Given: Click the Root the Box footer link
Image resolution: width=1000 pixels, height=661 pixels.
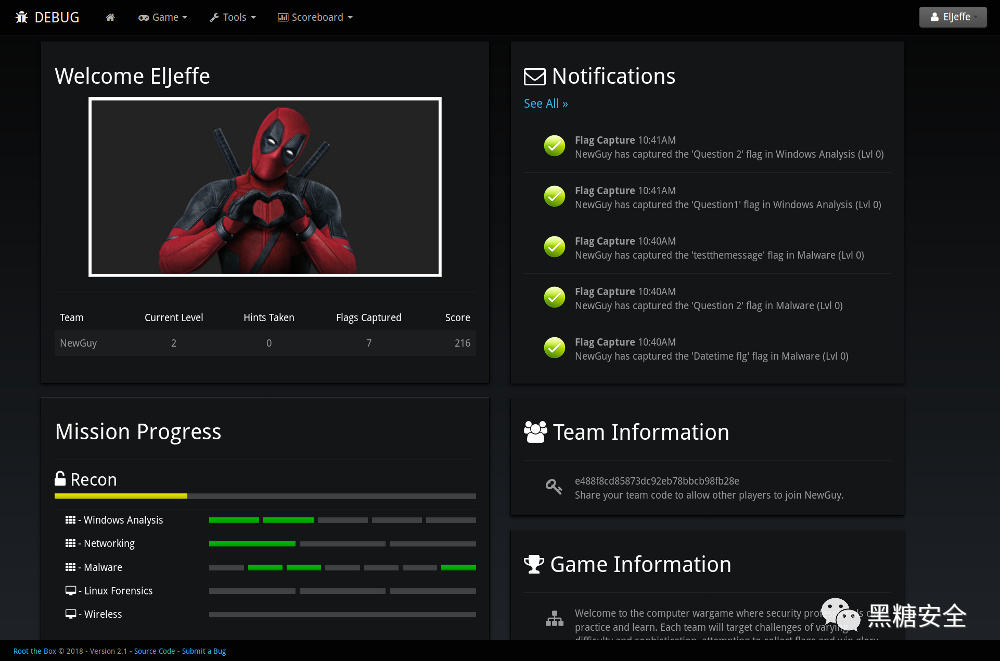Looking at the screenshot, I should coord(34,651).
